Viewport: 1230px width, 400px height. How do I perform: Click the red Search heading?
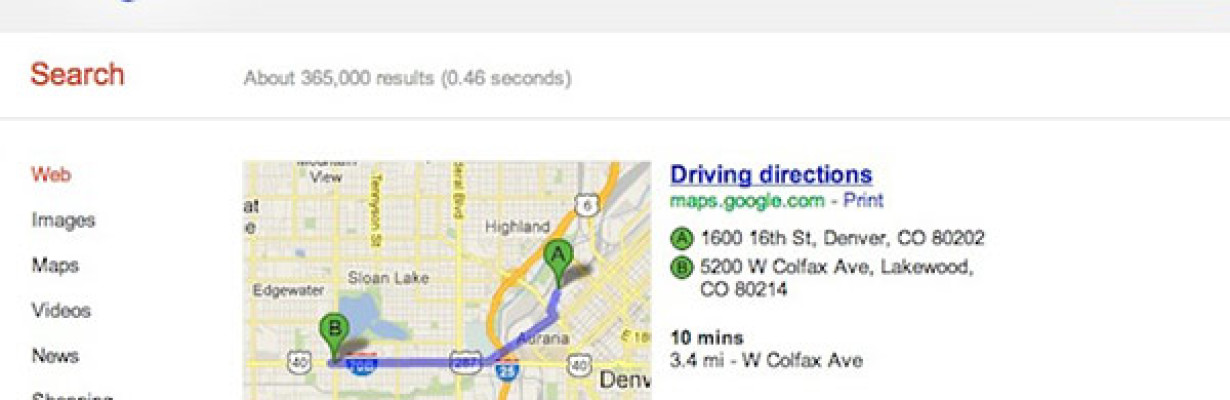(x=77, y=74)
